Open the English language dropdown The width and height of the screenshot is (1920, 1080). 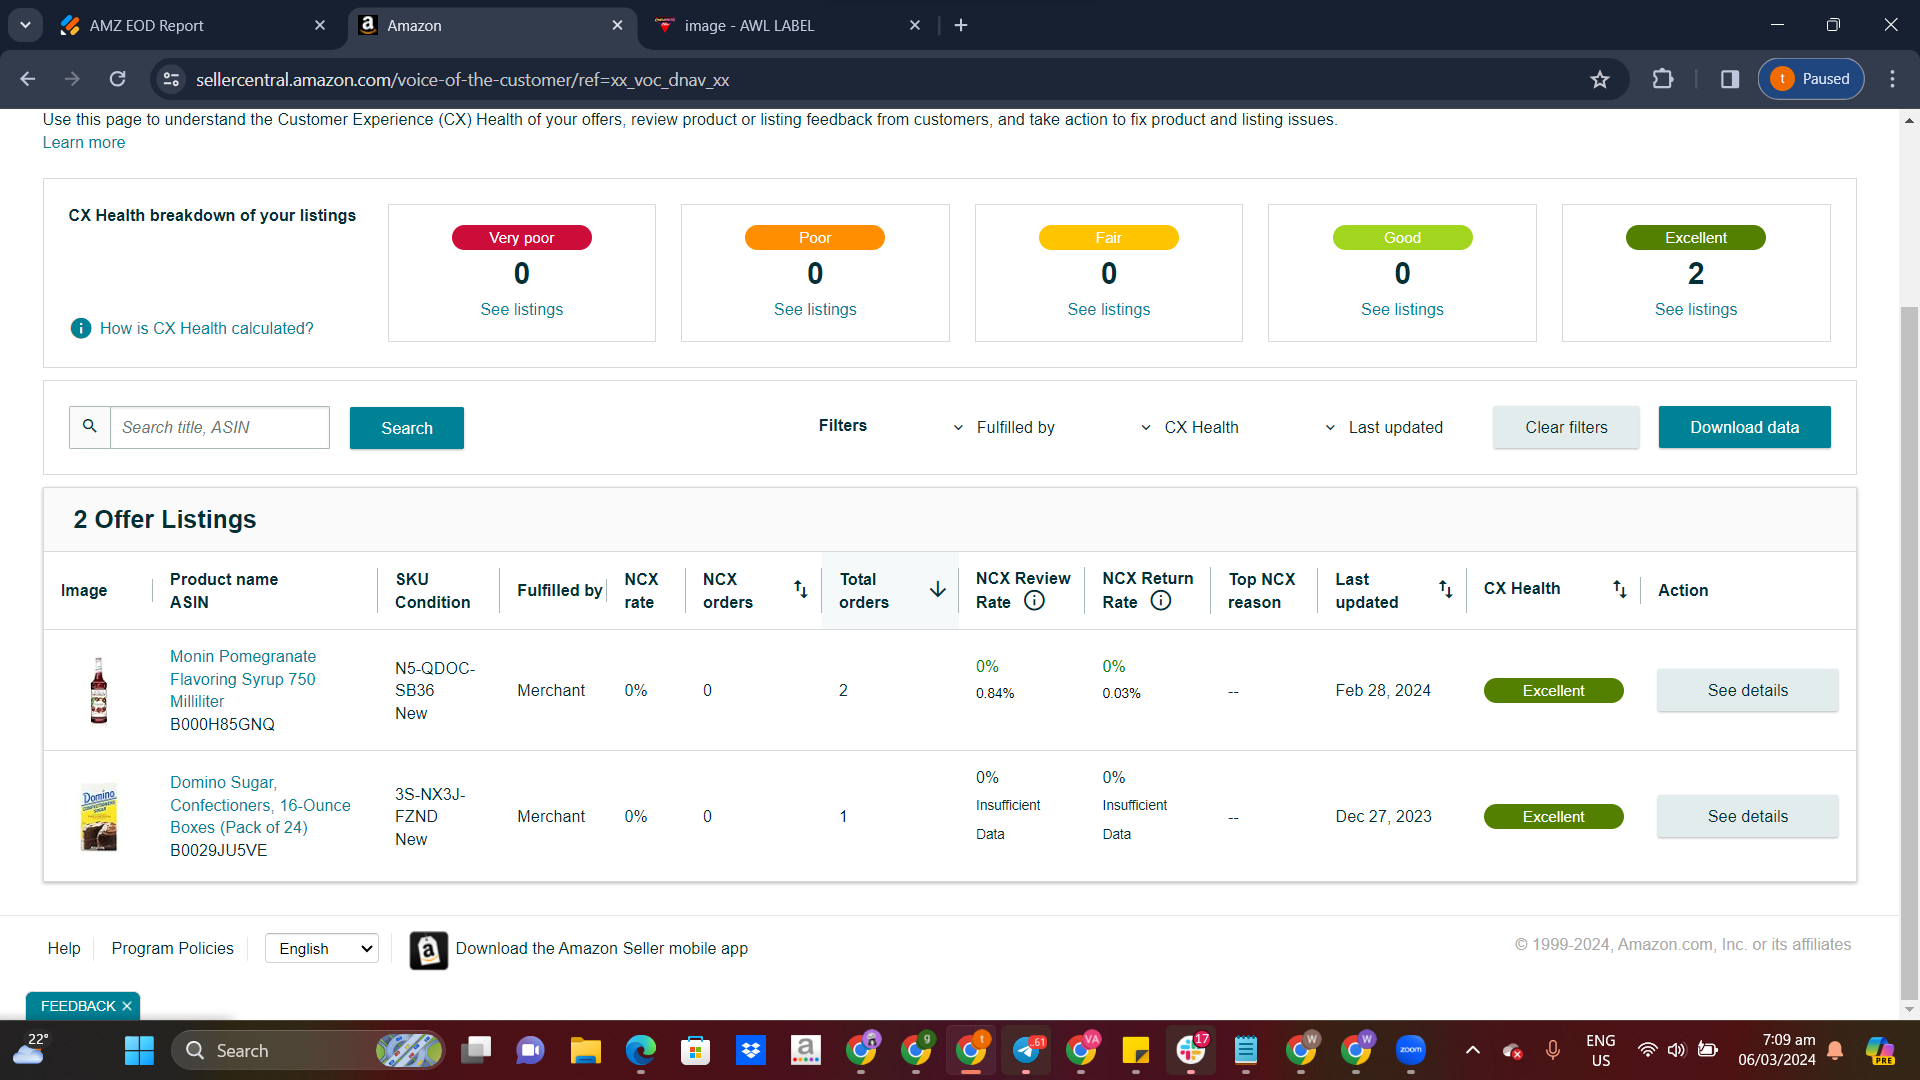pyautogui.click(x=322, y=949)
